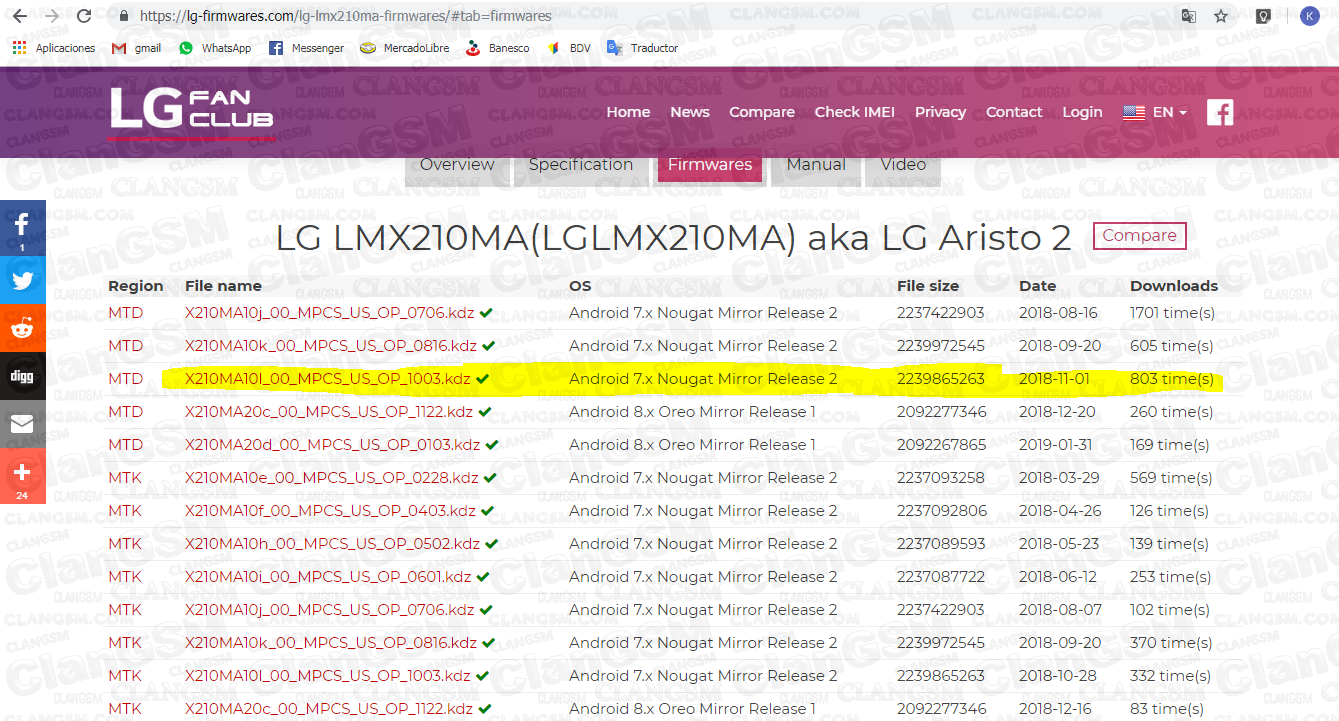Open X210MA20d_00_MPCS_US_OP_0103.kdz link

[x=332, y=445]
